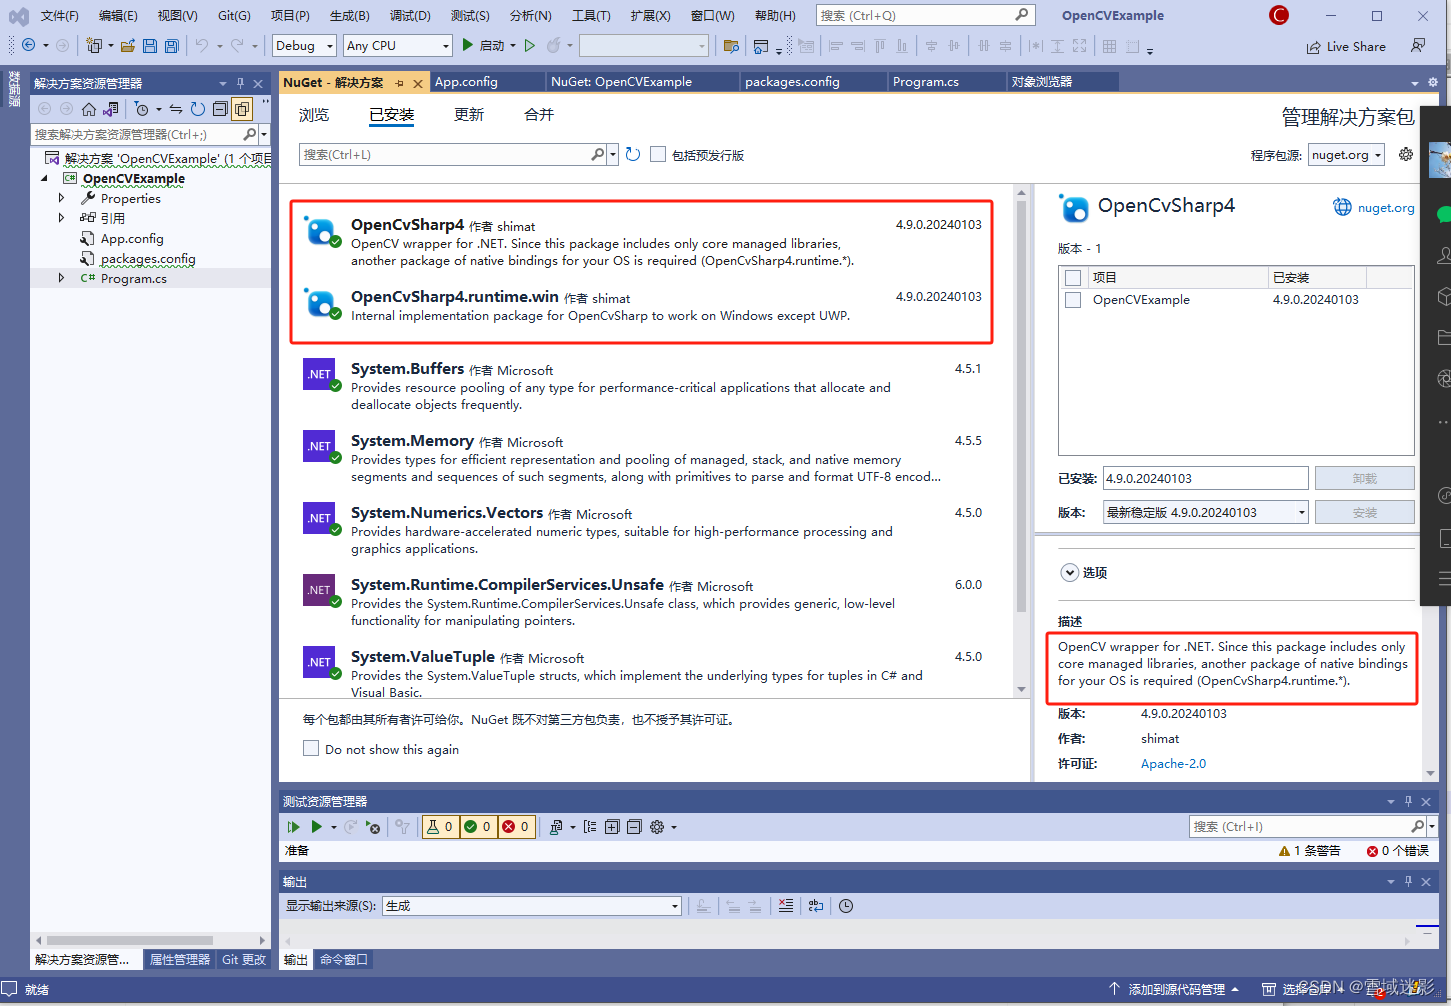The width and height of the screenshot is (1451, 1006).
Task: Toggle Word Wrap icon in Output panel
Action: 816,906
